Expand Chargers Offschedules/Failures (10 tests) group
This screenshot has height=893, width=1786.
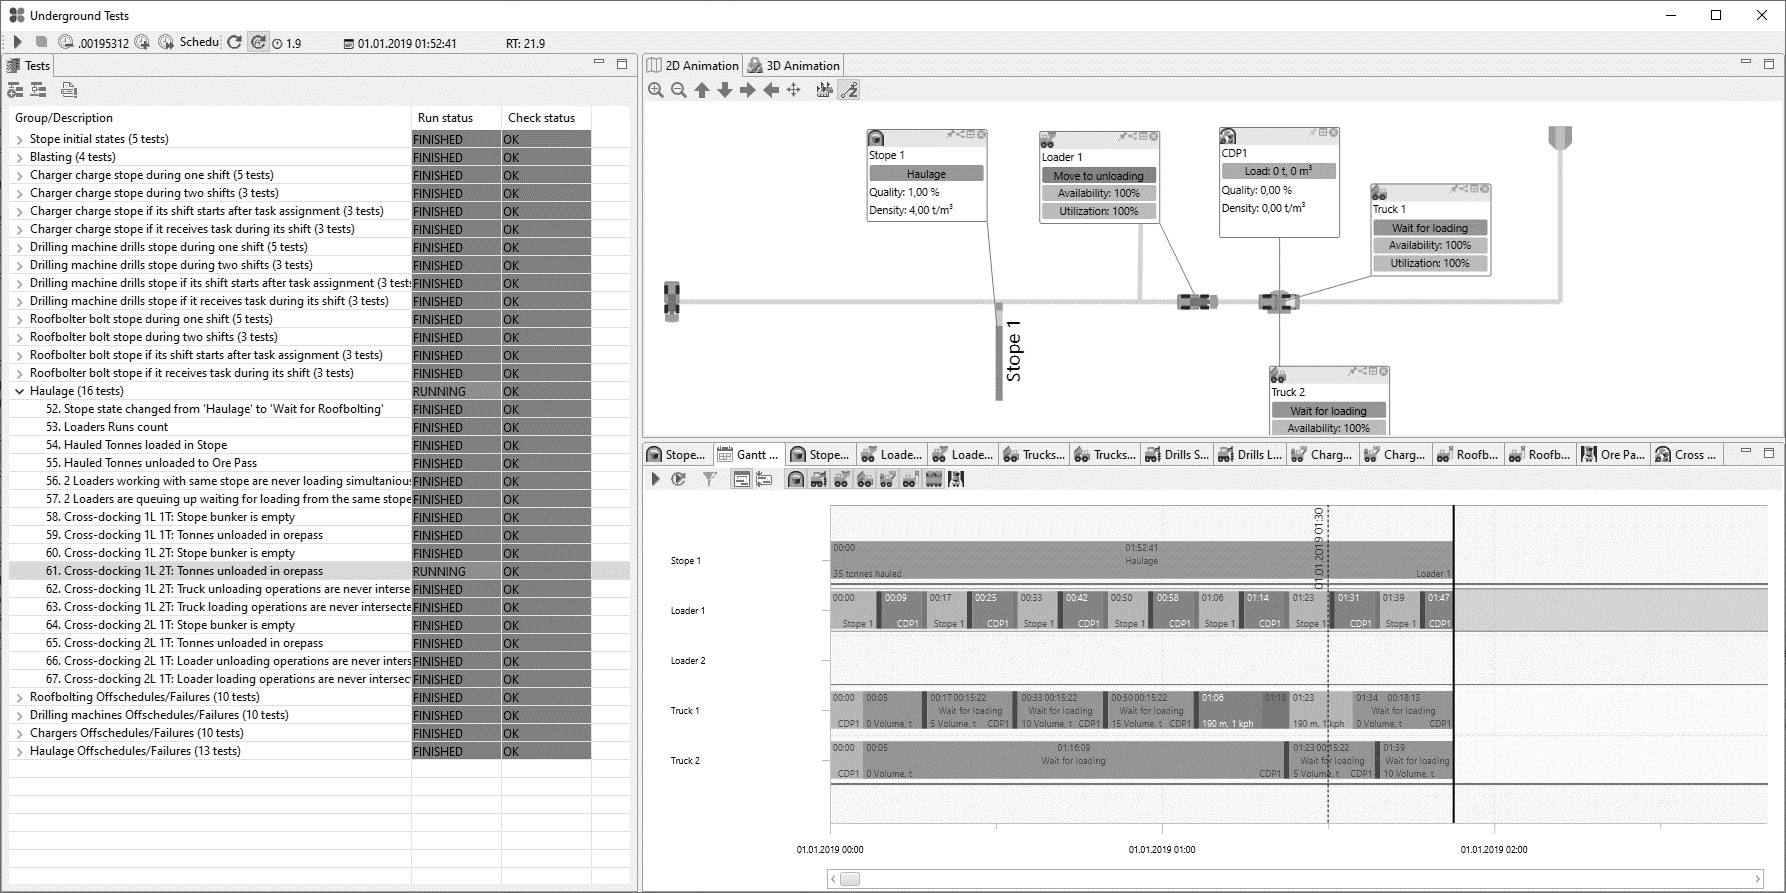(x=19, y=734)
